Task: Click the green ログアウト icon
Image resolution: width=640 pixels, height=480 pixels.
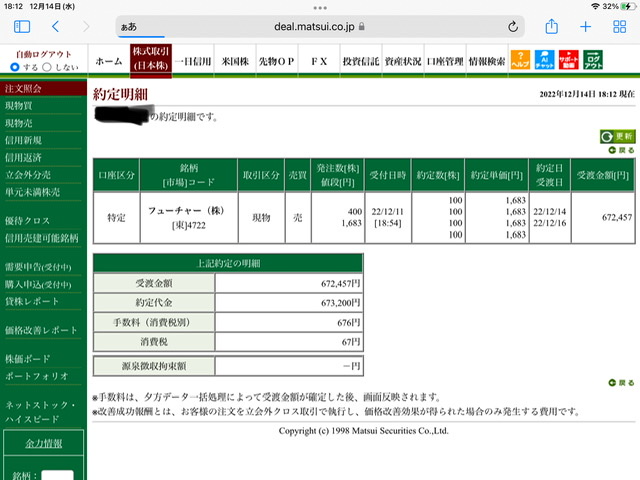Action: click(x=593, y=60)
